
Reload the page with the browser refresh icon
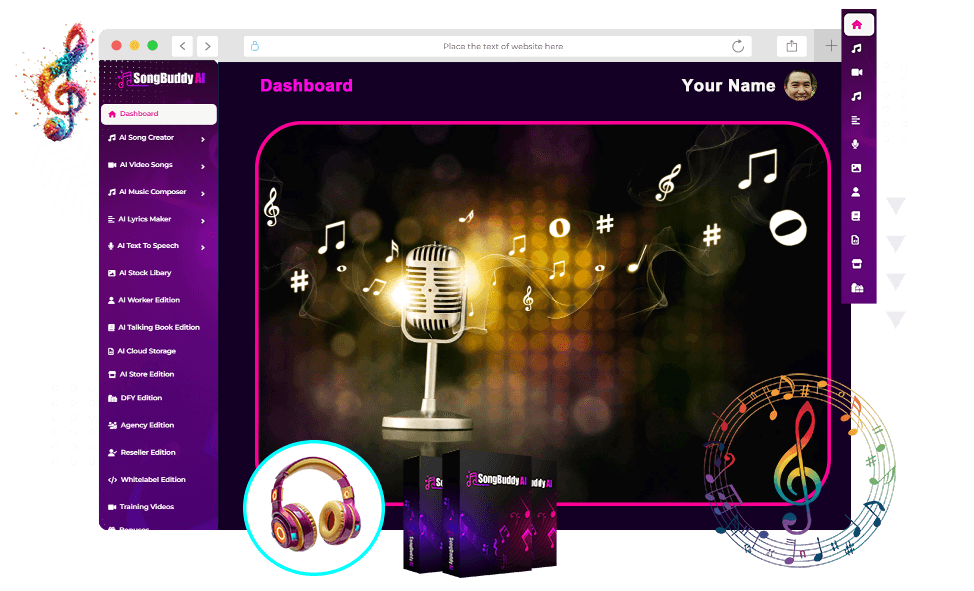(738, 46)
